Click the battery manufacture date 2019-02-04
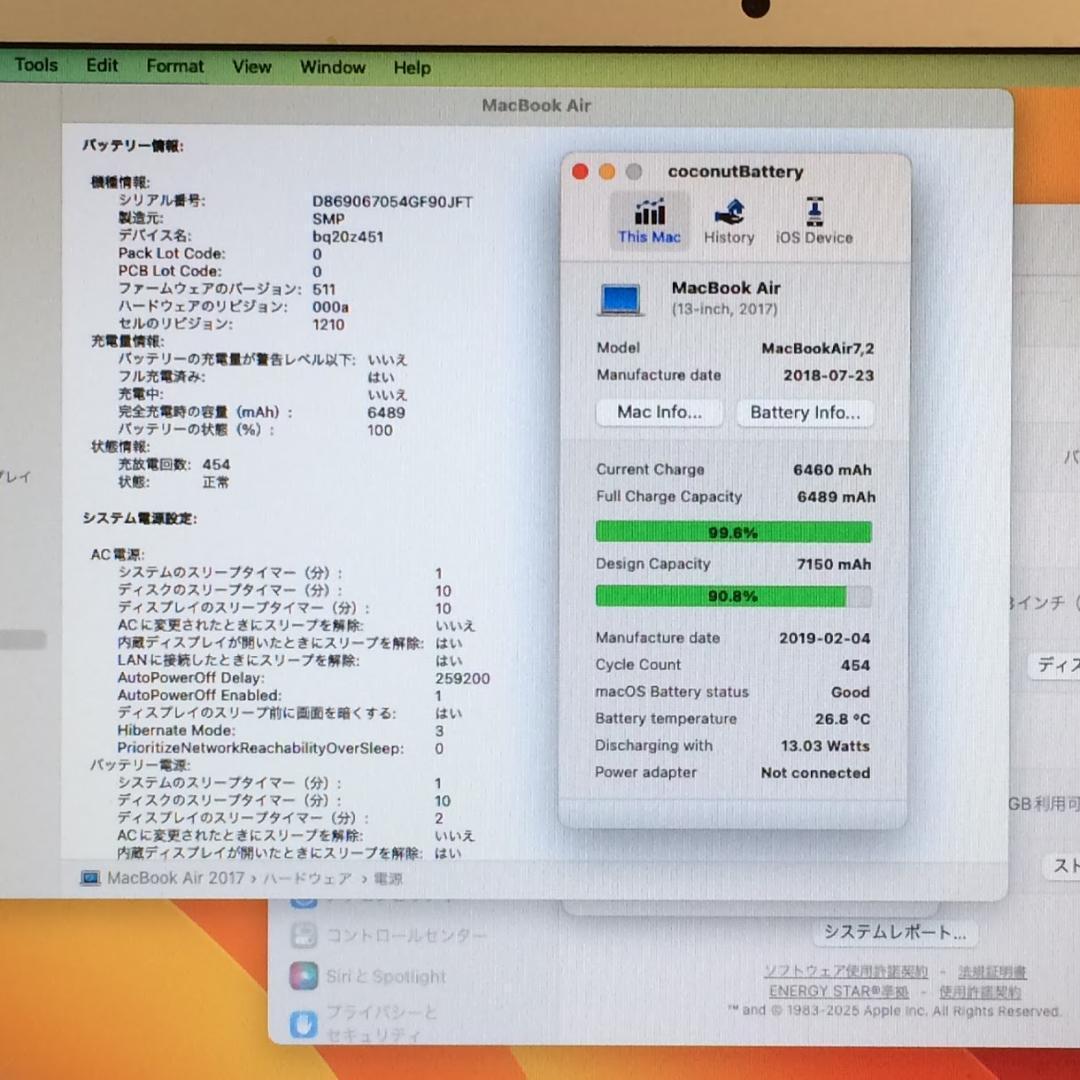The height and width of the screenshot is (1080, 1080). pos(824,638)
